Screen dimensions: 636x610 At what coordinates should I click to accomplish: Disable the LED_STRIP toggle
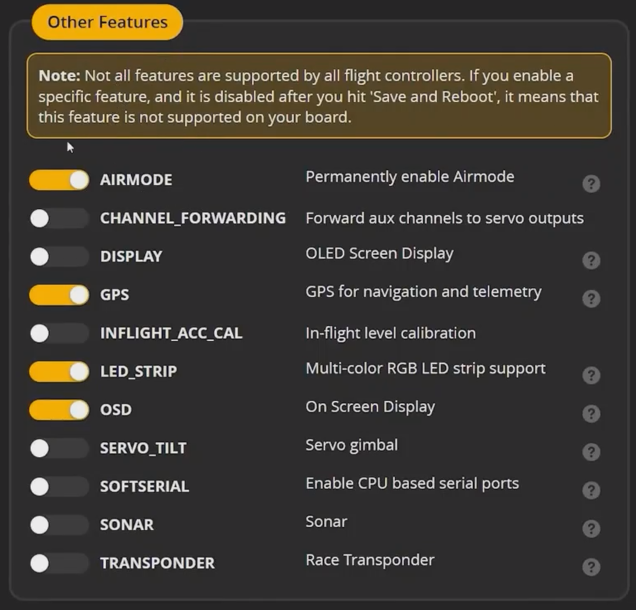(59, 372)
